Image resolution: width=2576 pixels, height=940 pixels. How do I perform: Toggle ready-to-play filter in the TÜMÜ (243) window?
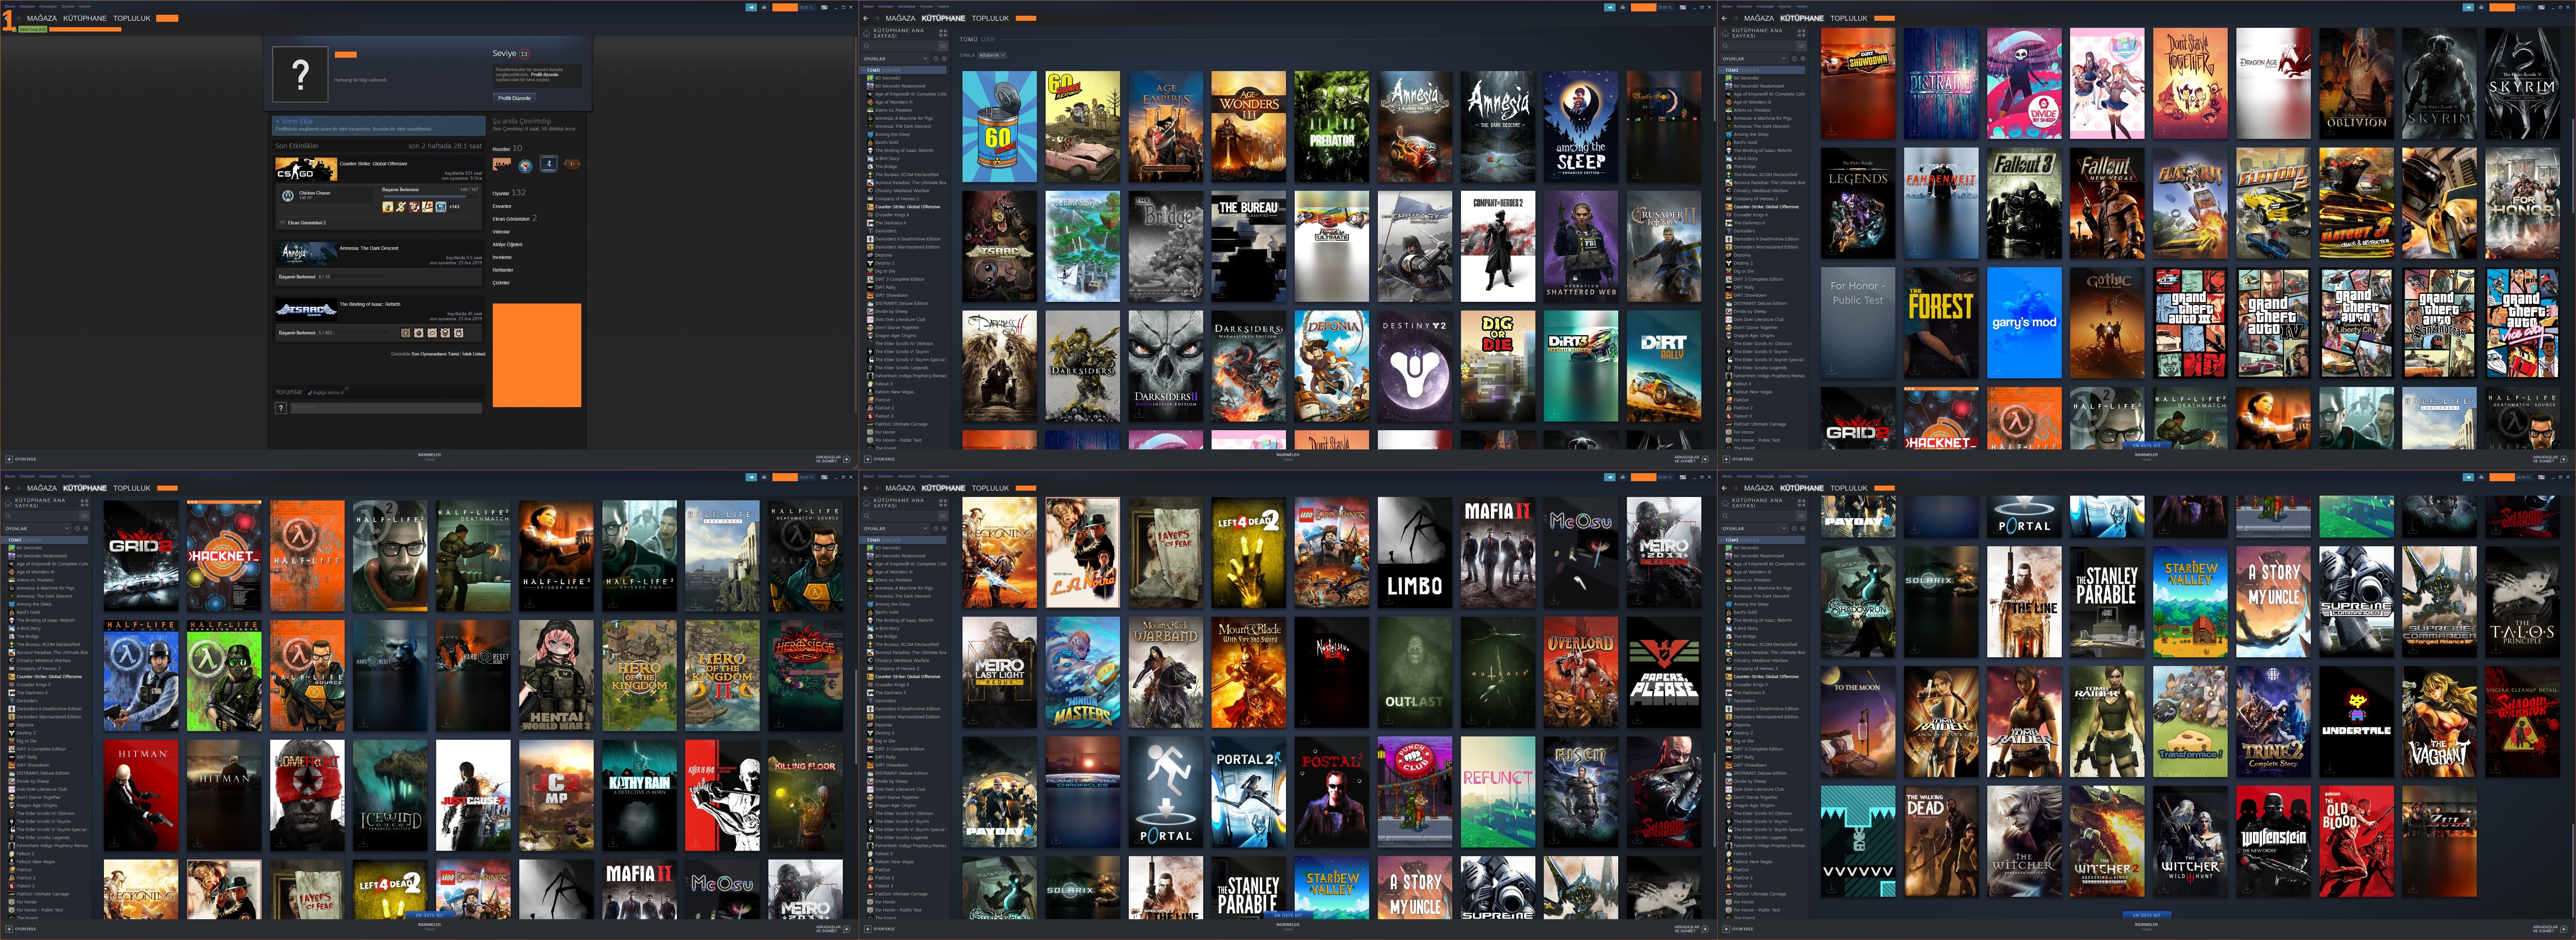[x=944, y=59]
